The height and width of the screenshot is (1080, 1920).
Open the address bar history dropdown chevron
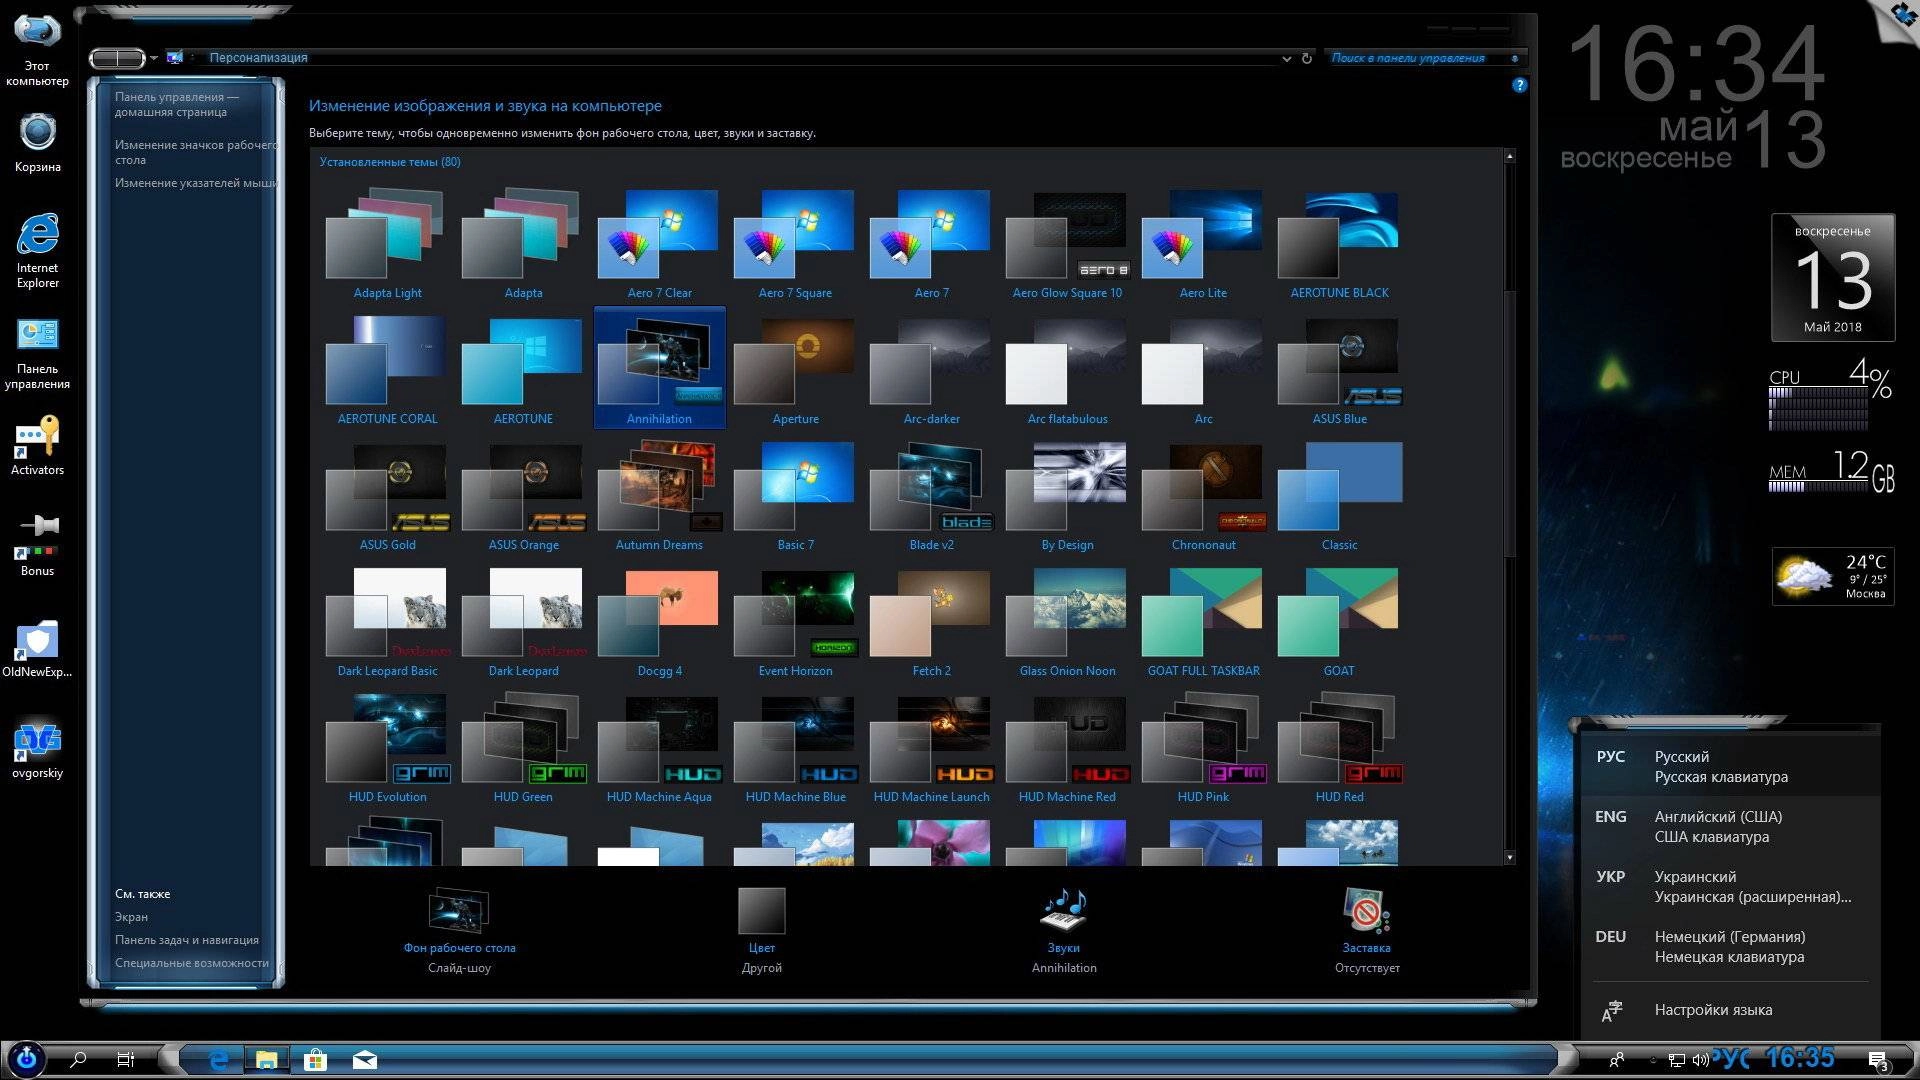1288,58
